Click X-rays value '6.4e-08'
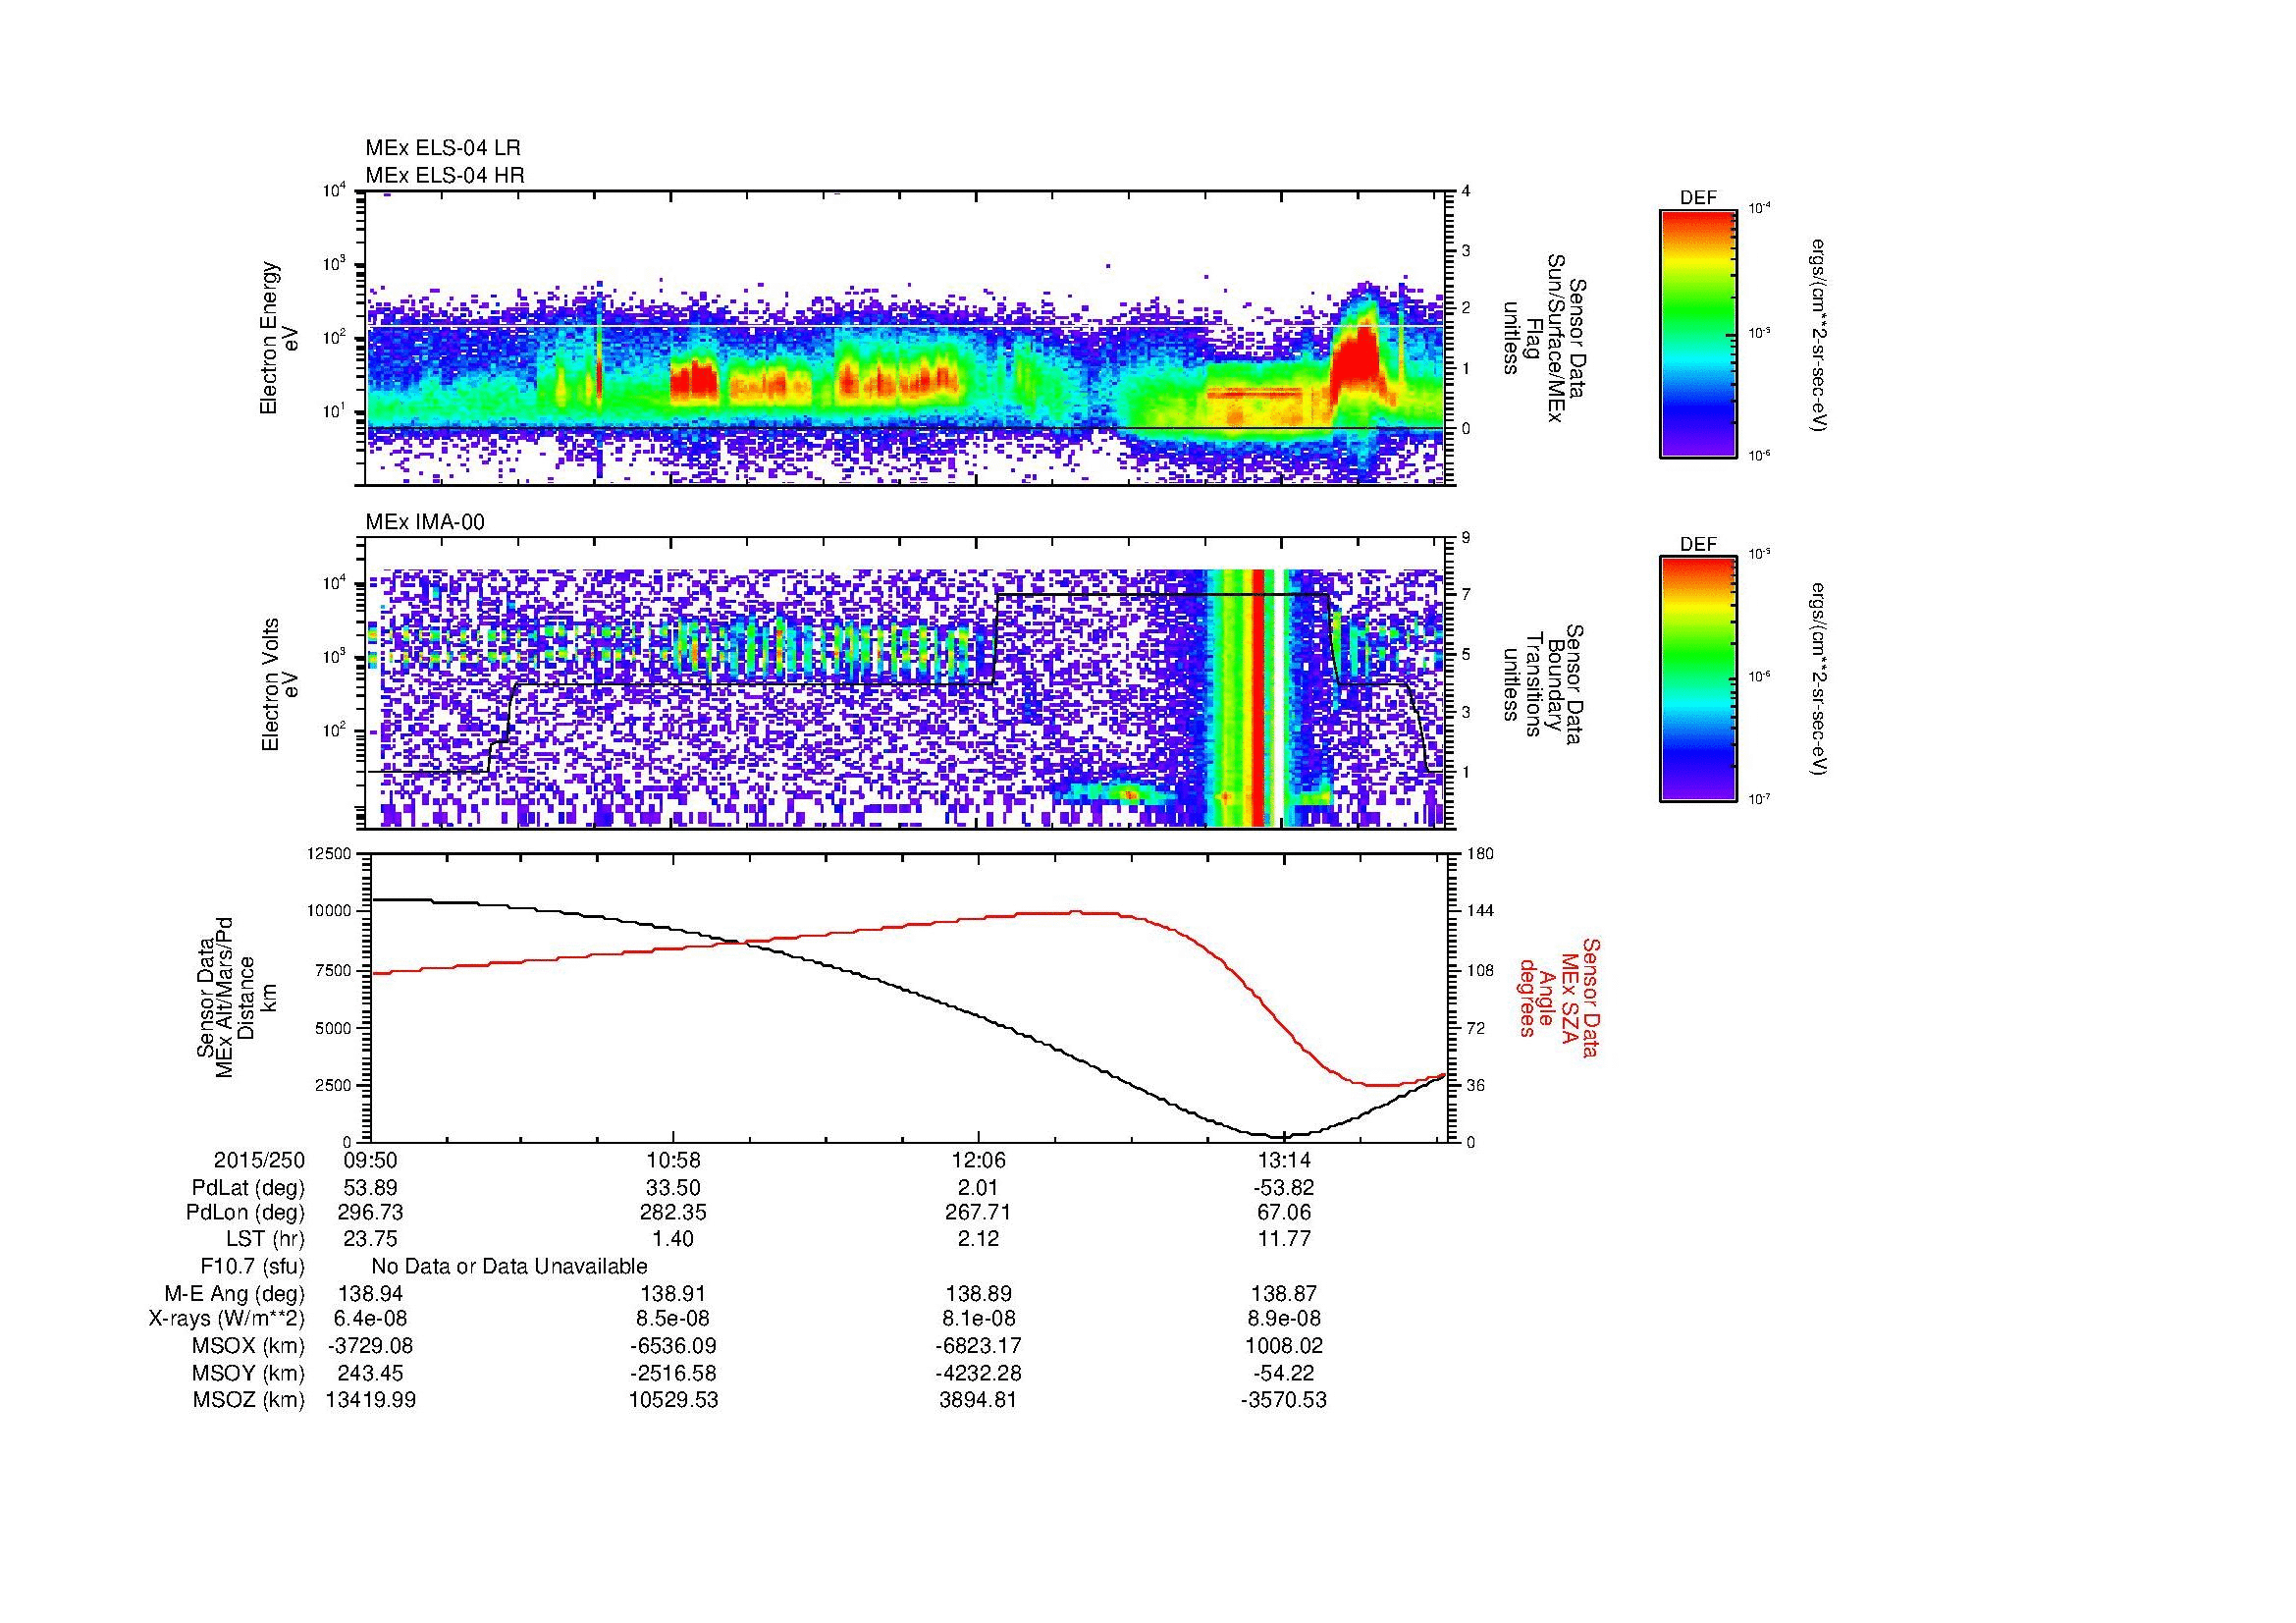The height and width of the screenshot is (1623, 2296). pyautogui.click(x=371, y=1319)
